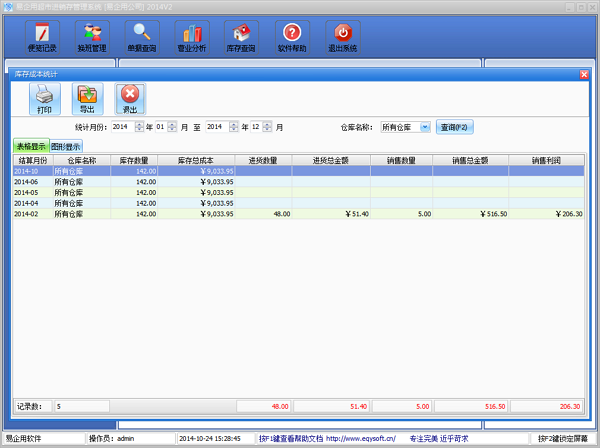Open 库存查询 inventory query house icon
The width and height of the screenshot is (600, 448).
(241, 37)
